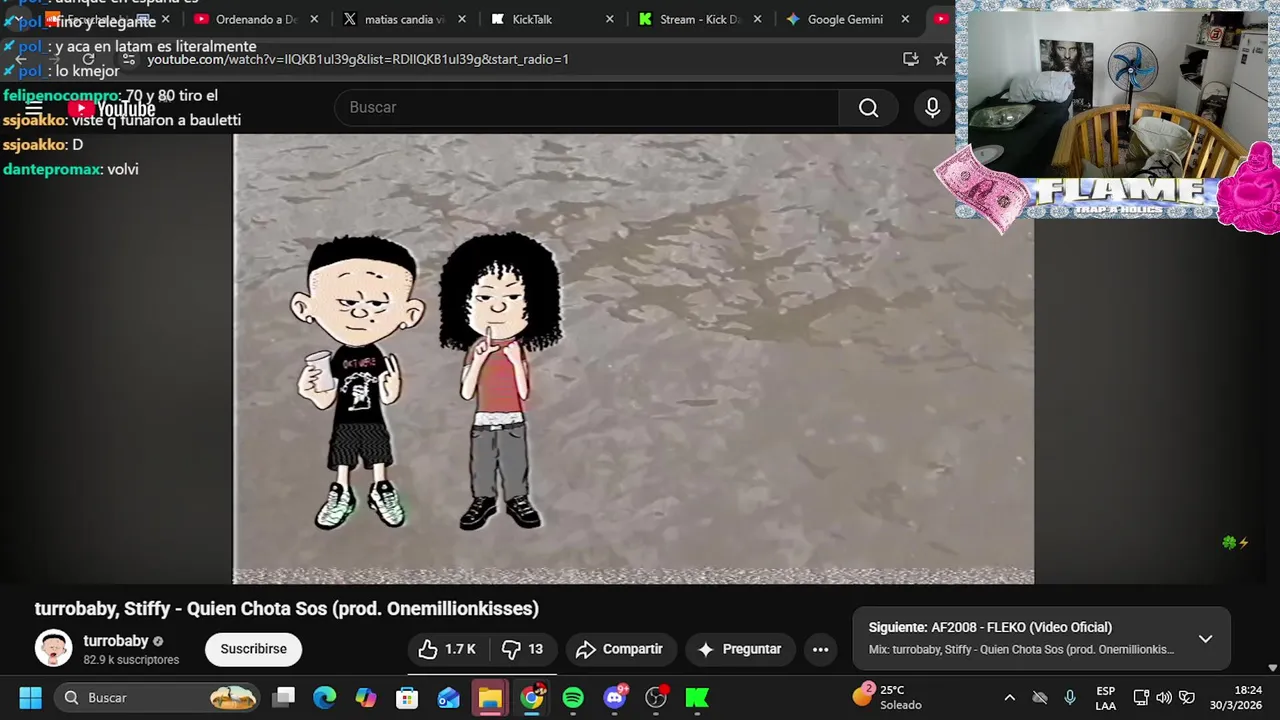The width and height of the screenshot is (1280, 720).
Task: Open Microsoft Store from taskbar
Action: [x=407, y=697]
